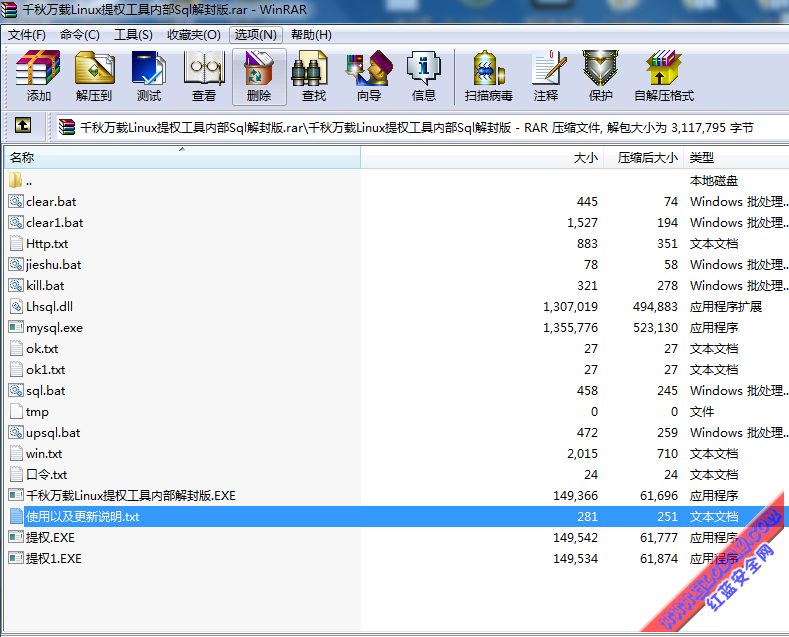Select the 提权1.EXE file icon
This screenshot has height=637, width=789.
coord(16,558)
